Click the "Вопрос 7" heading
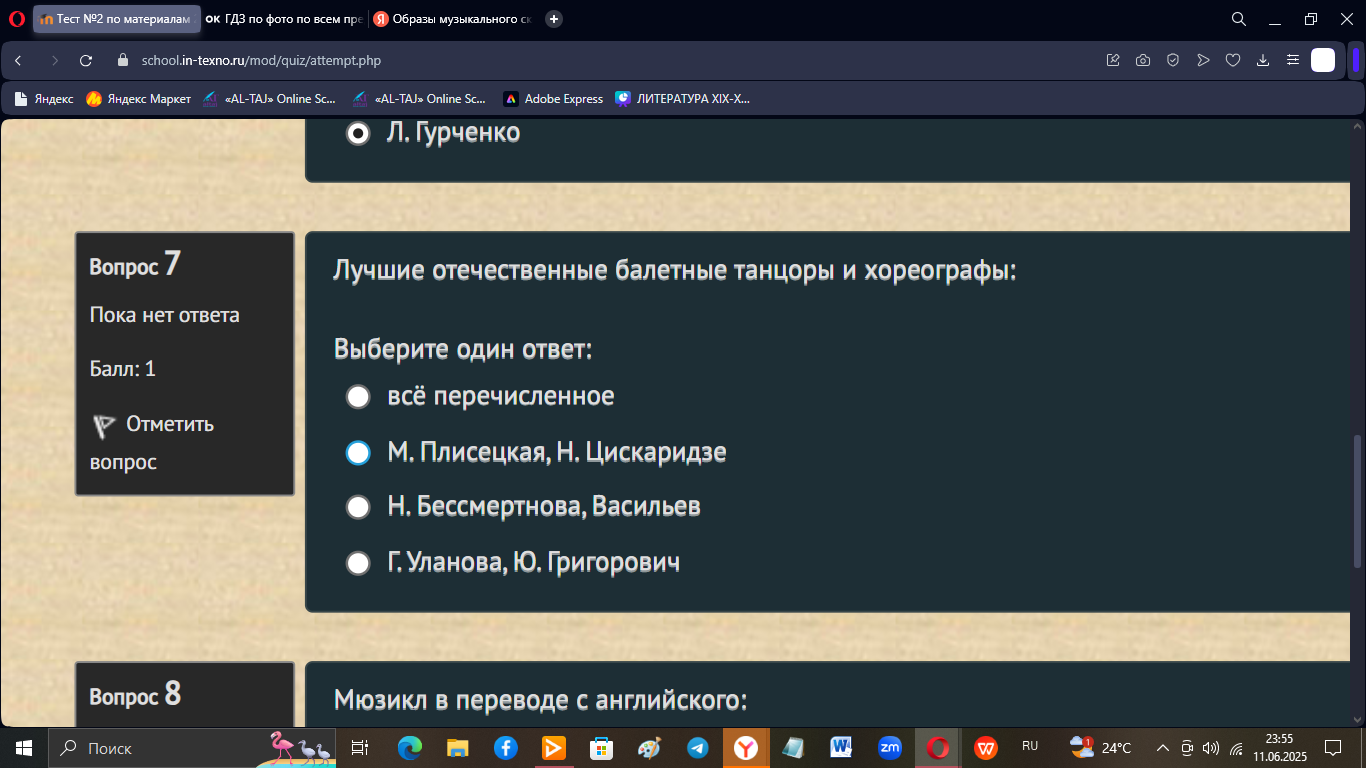The height and width of the screenshot is (768, 1366). click(135, 264)
